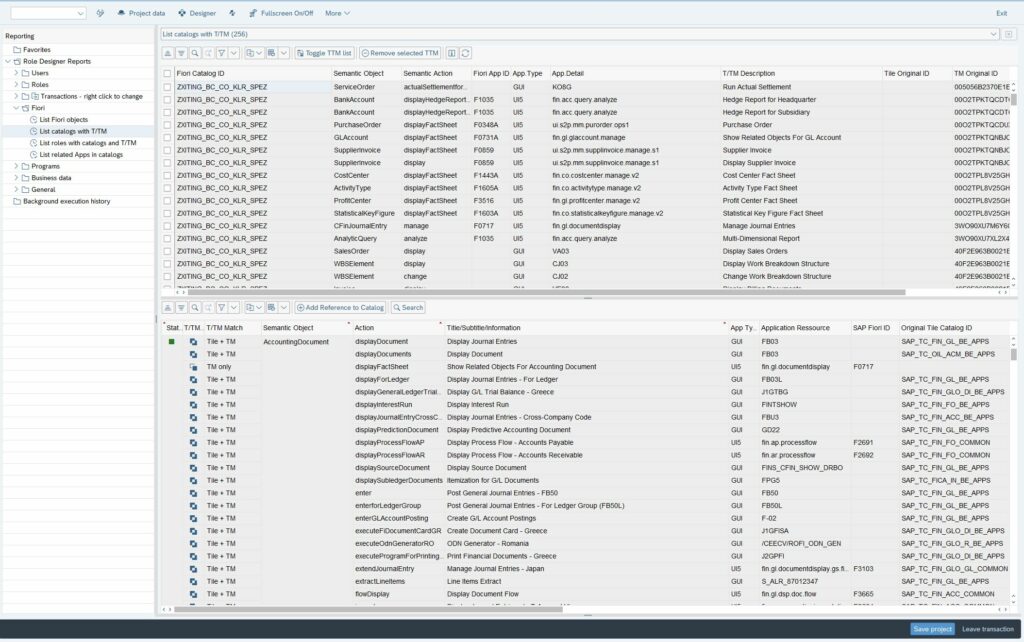1024x642 pixels.
Task: Click the filter funnel icon in upper toolbar
Action: point(222,53)
